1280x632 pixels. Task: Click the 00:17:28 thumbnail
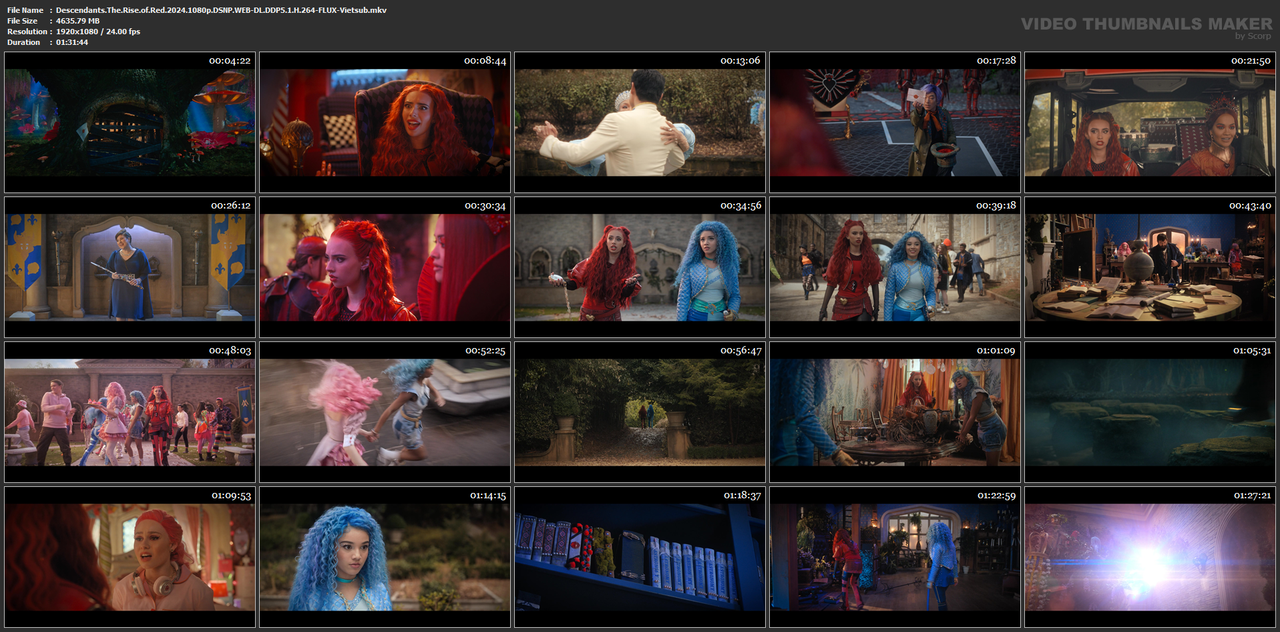tap(895, 122)
